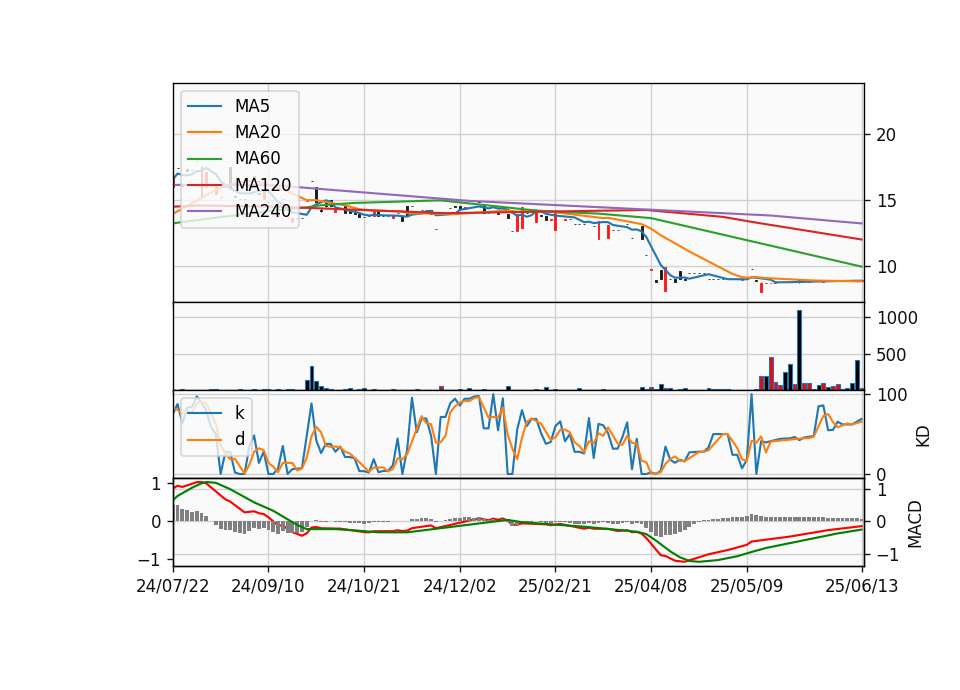Click the d legend label in KD panel

pyautogui.click(x=239, y=439)
